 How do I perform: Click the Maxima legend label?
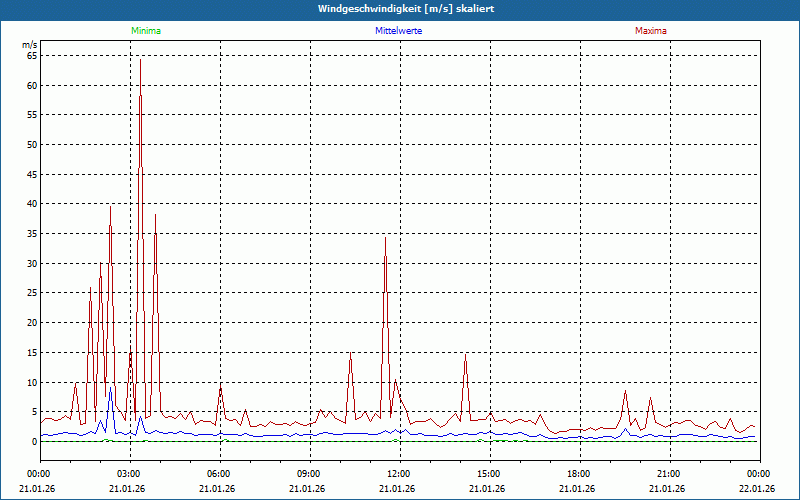(x=651, y=31)
